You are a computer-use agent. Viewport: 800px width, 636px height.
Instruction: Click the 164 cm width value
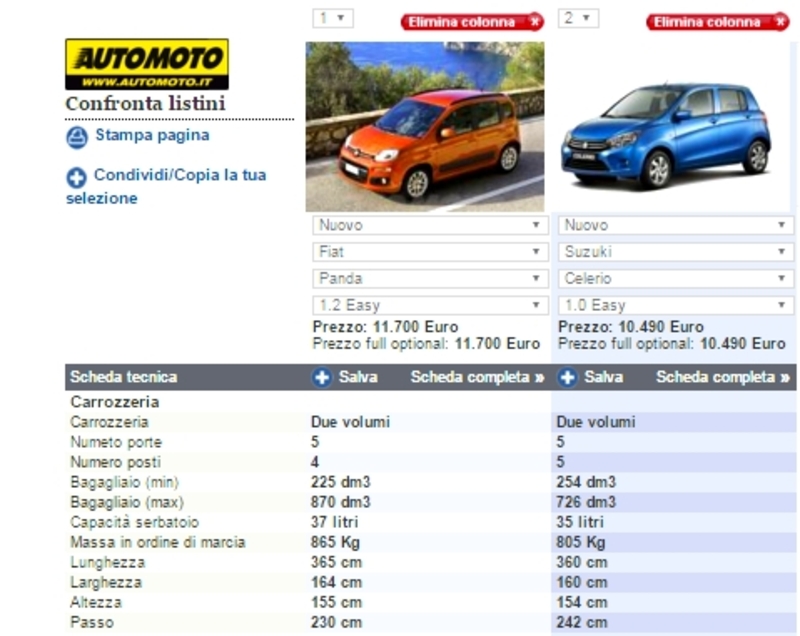coord(337,582)
